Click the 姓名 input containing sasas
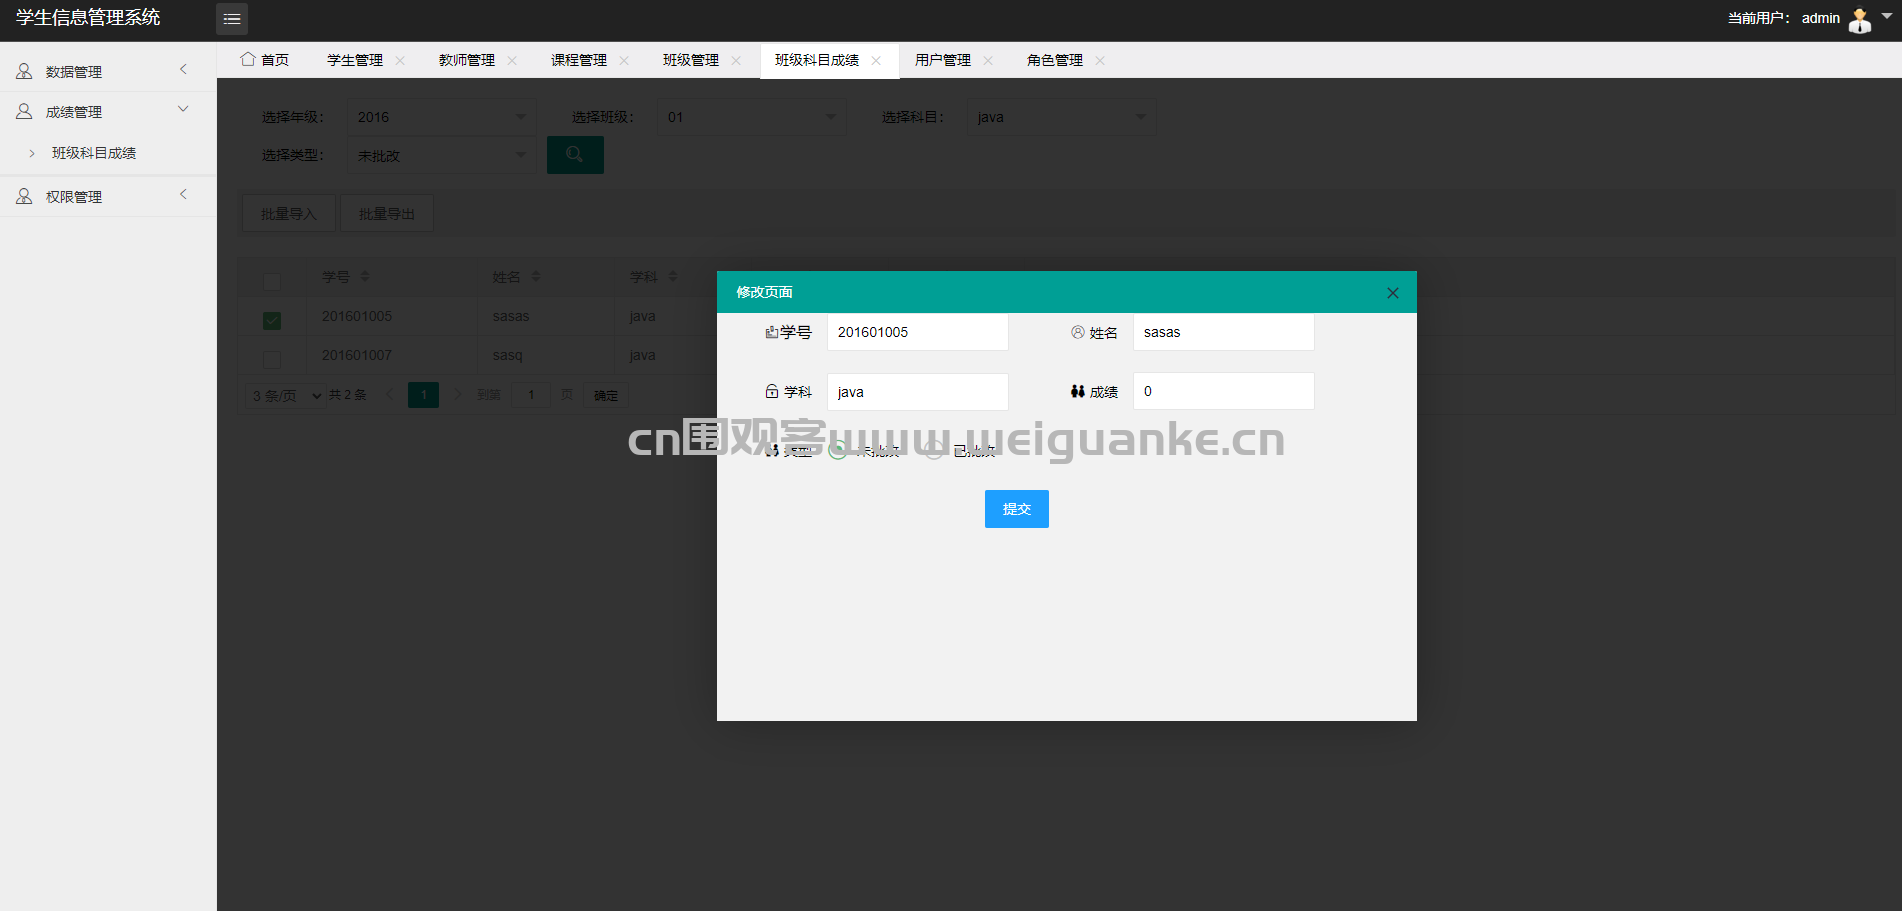Image resolution: width=1902 pixels, height=911 pixels. pyautogui.click(x=1224, y=332)
